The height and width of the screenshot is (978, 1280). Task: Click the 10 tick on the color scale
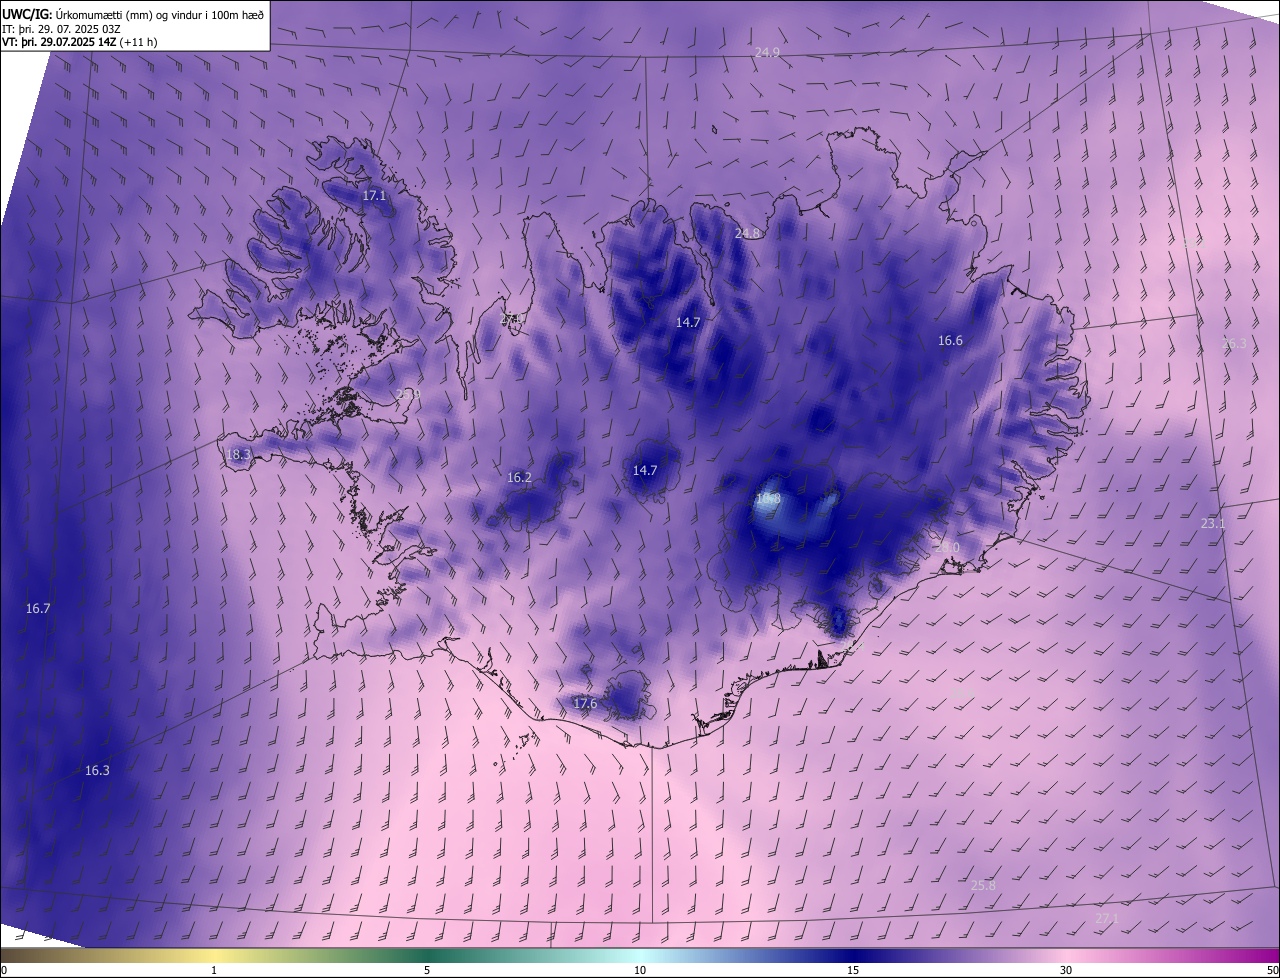640,971
